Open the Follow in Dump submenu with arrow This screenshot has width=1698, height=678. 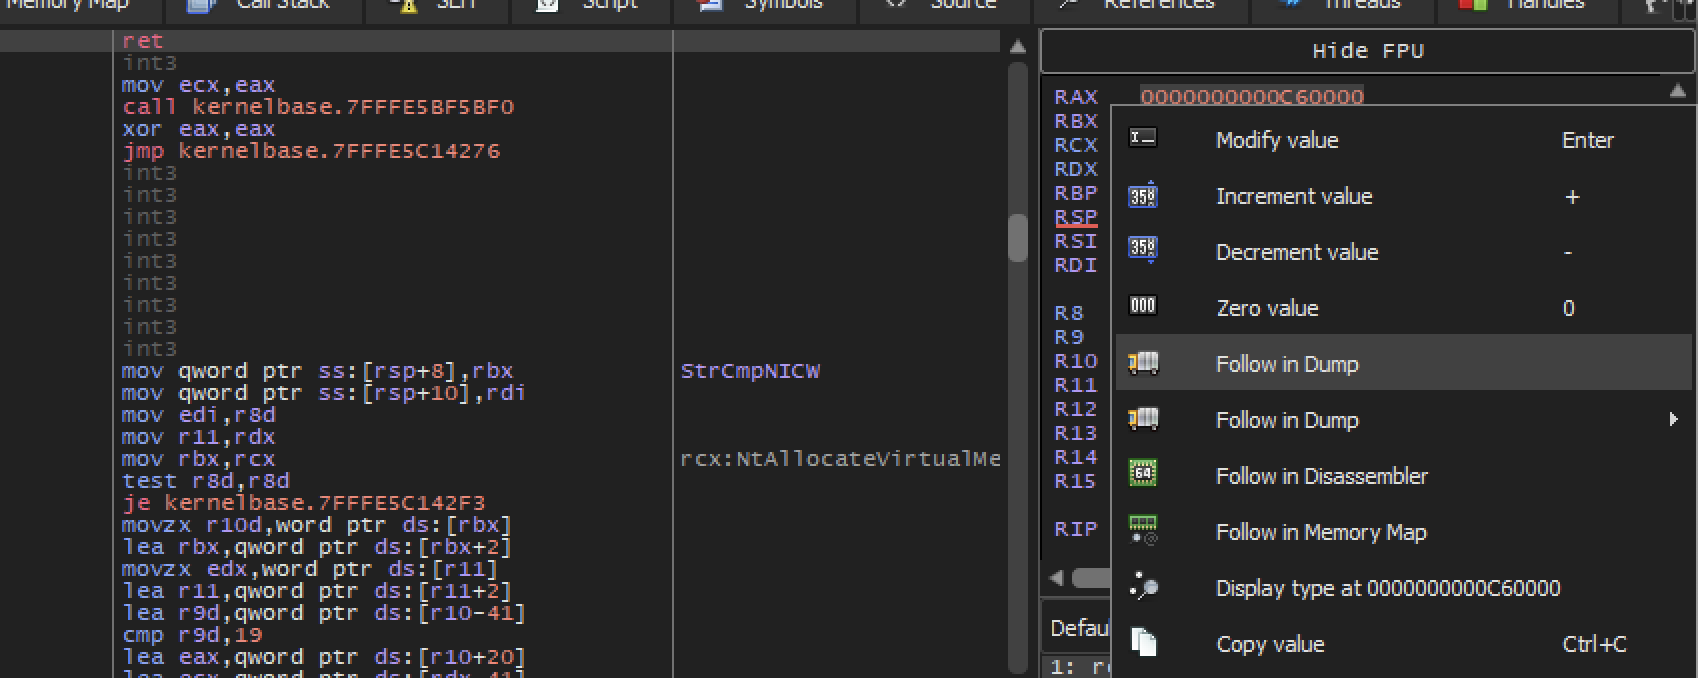point(1404,420)
